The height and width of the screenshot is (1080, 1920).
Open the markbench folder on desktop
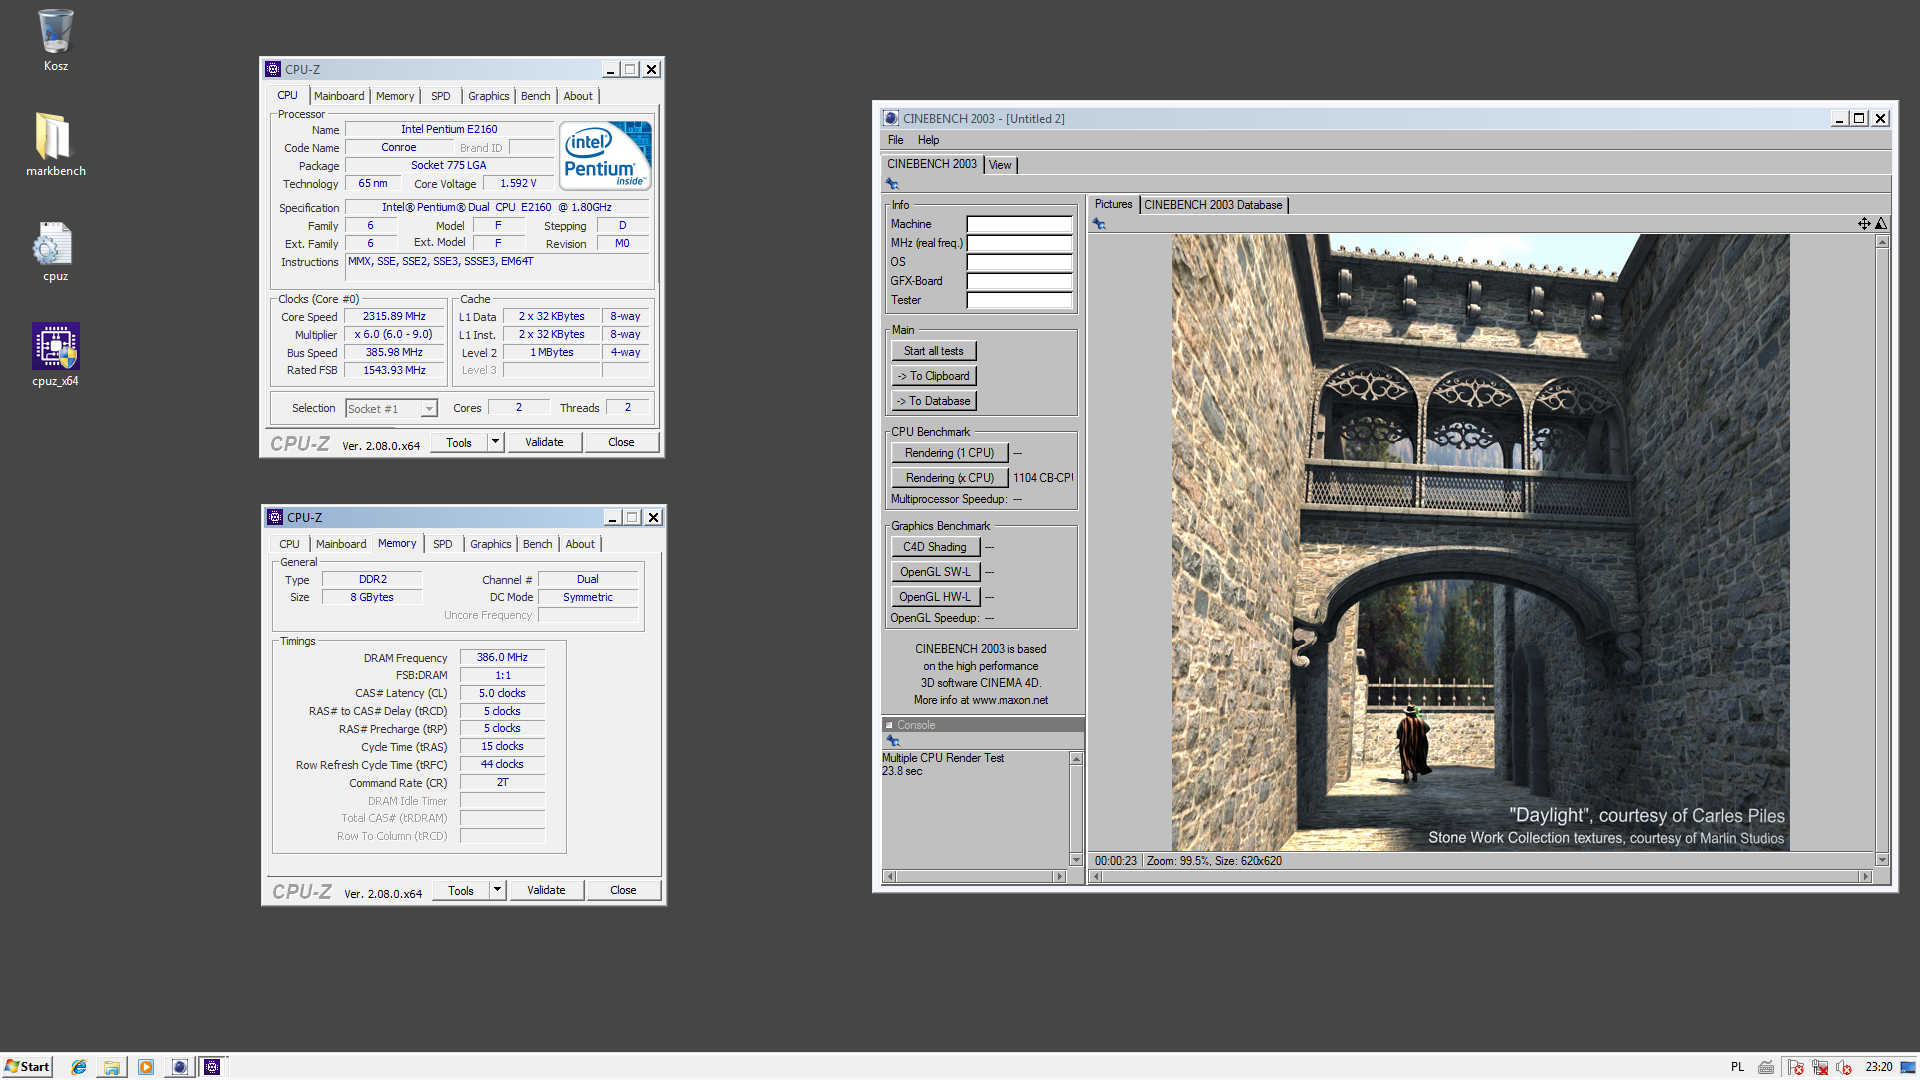55,144
